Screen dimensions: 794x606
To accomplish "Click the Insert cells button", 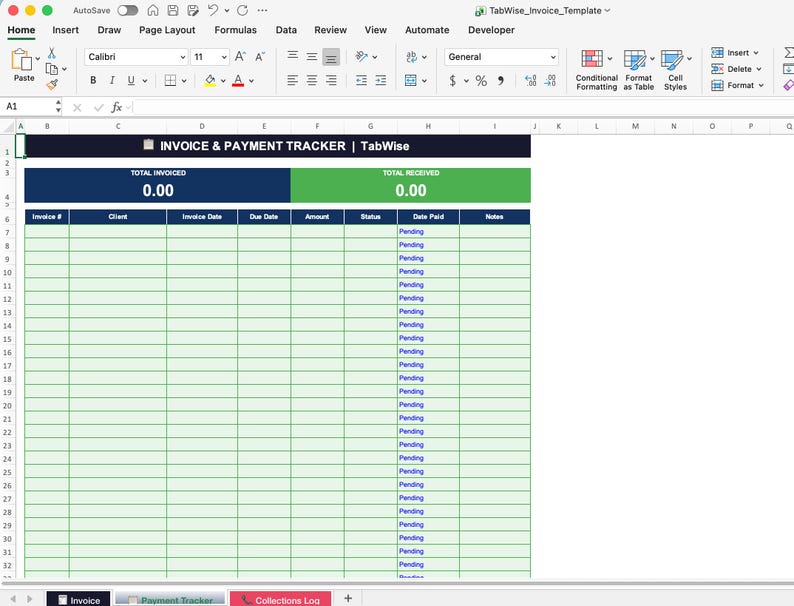I will [735, 53].
